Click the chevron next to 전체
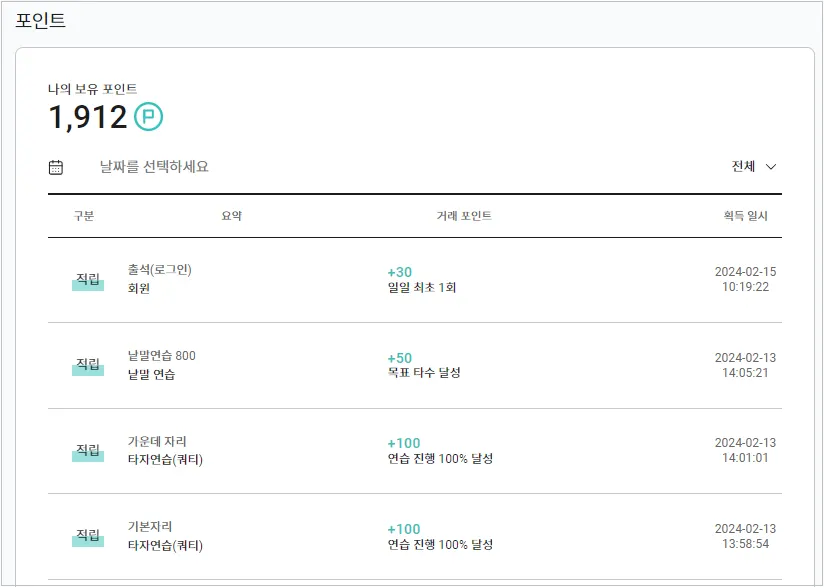The width and height of the screenshot is (824, 587). pyautogui.click(x=771, y=167)
